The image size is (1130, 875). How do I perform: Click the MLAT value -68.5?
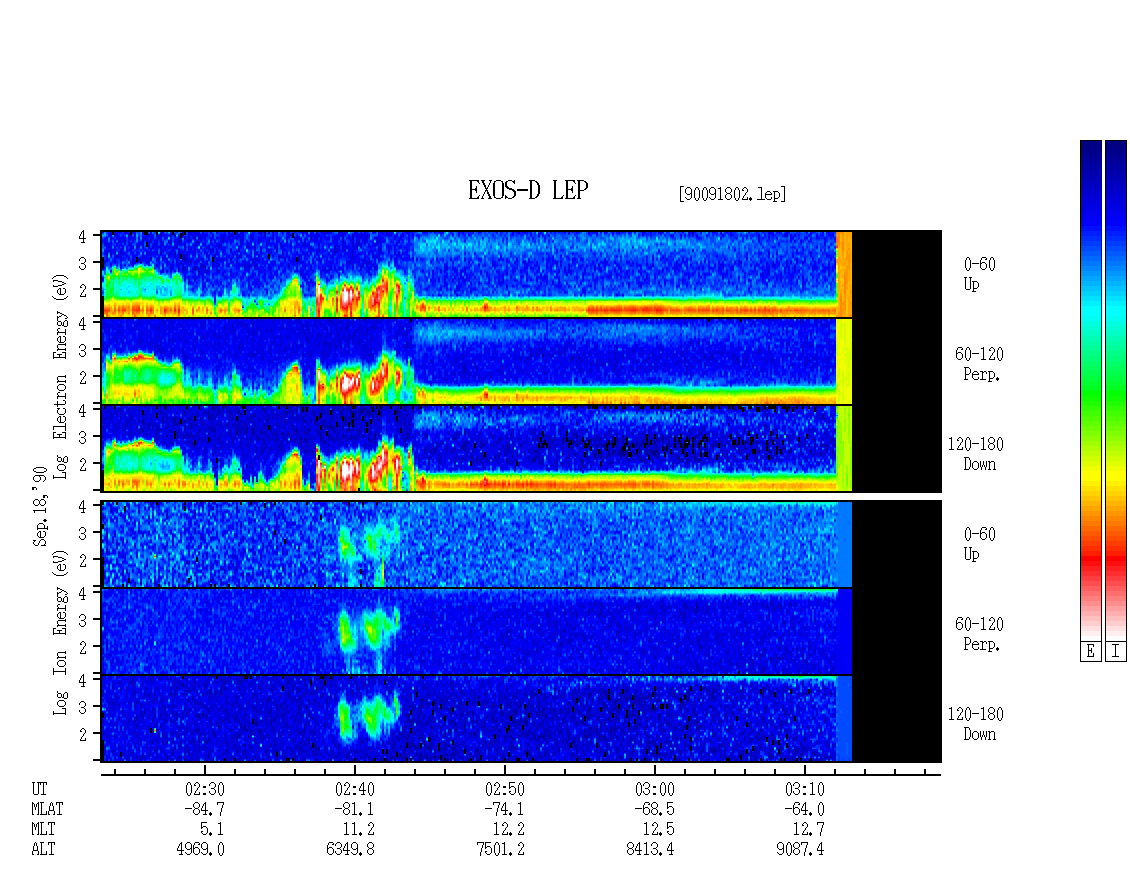click(x=654, y=809)
